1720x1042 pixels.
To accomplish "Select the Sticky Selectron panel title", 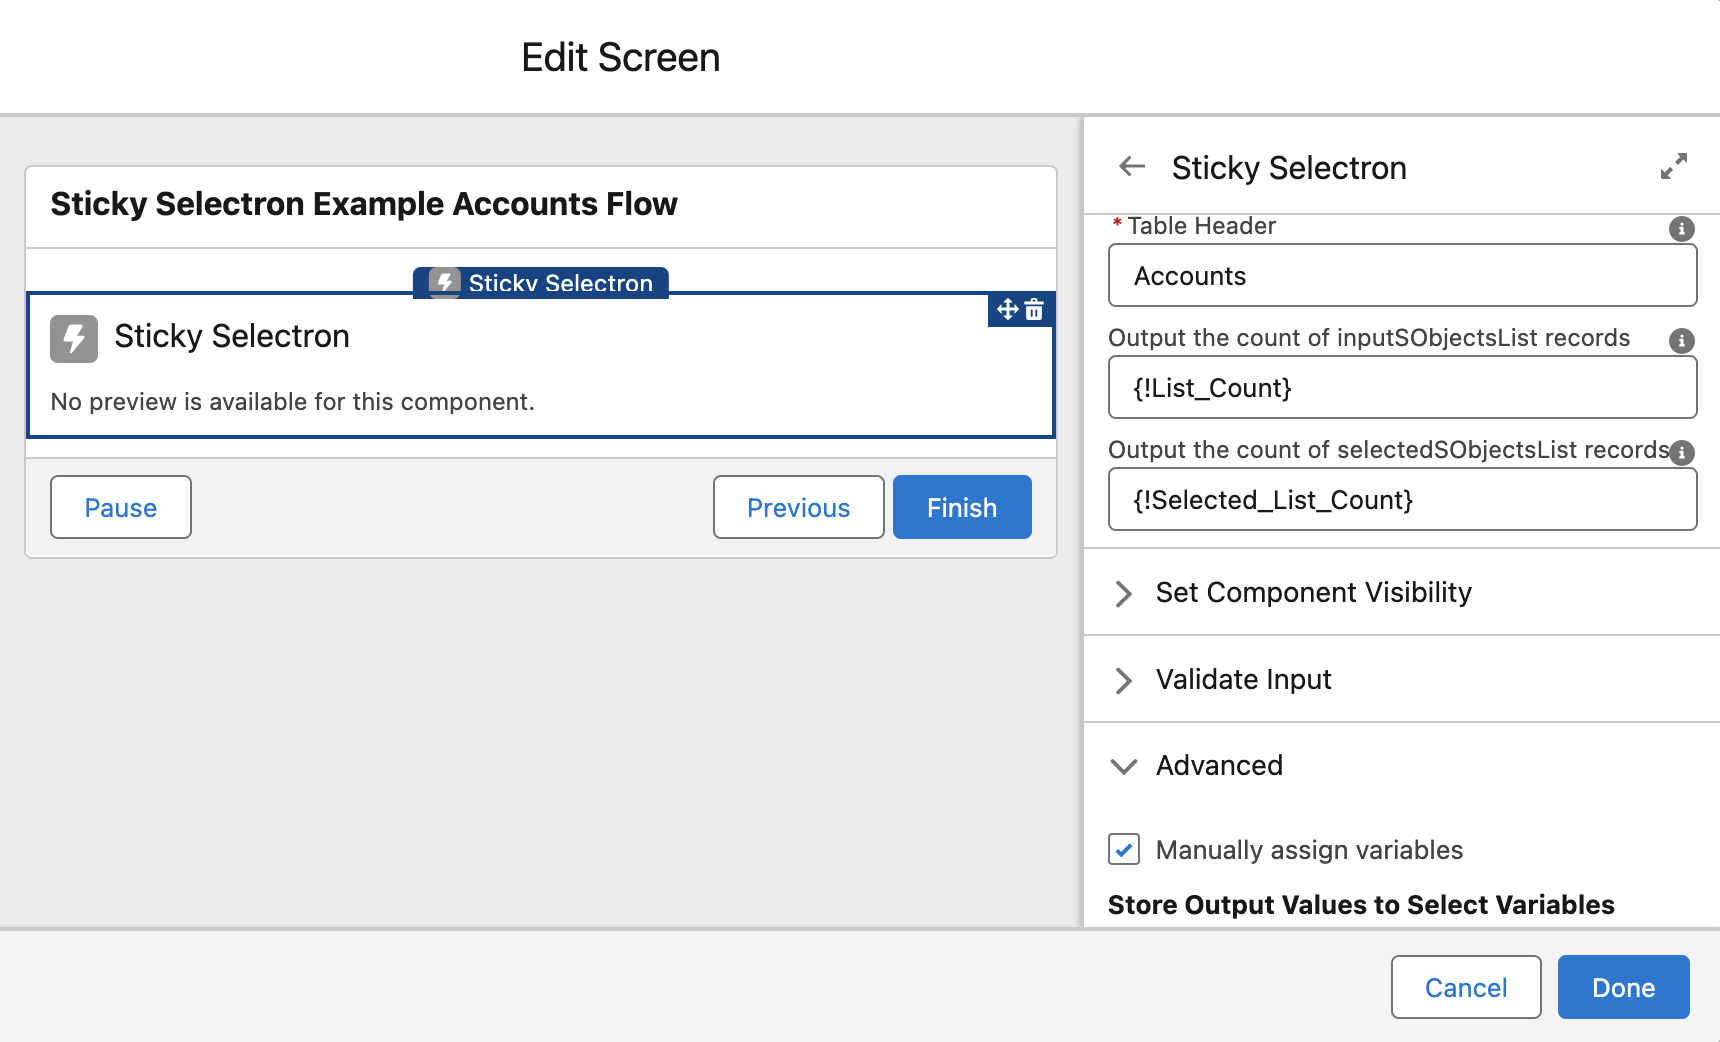I will click(x=1289, y=168).
